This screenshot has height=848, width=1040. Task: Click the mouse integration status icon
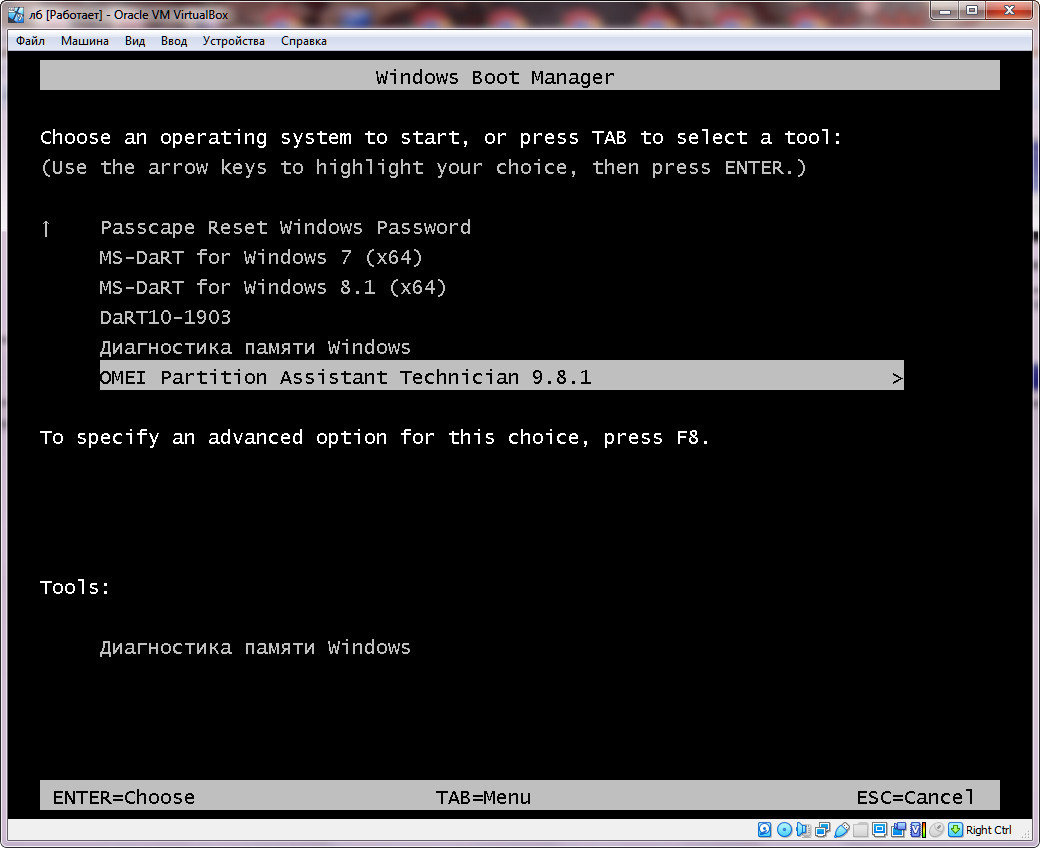(x=934, y=829)
